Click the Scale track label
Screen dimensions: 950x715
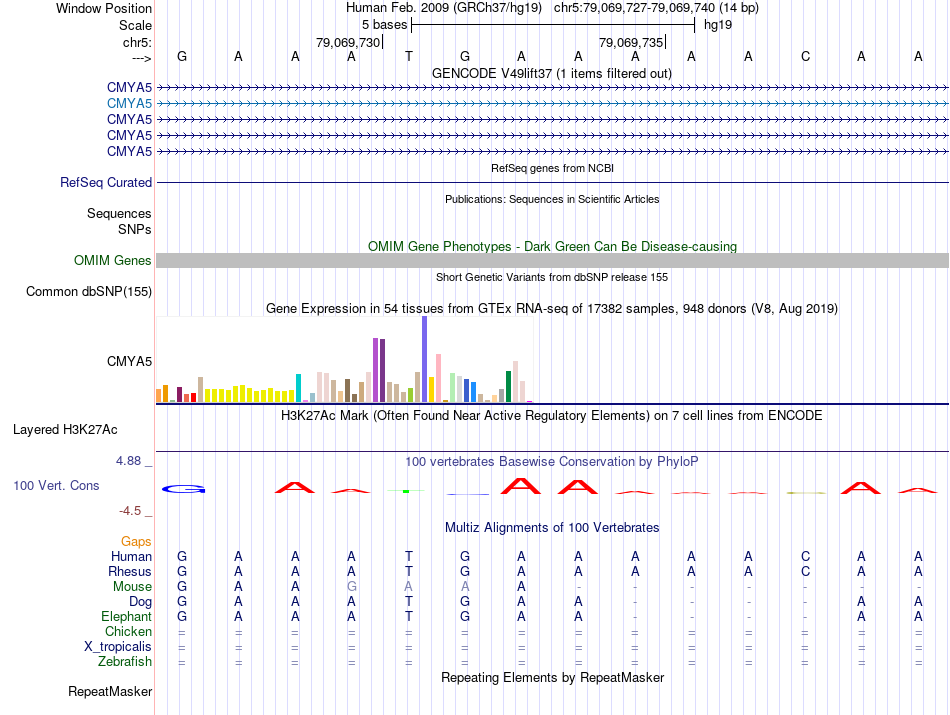(135, 25)
